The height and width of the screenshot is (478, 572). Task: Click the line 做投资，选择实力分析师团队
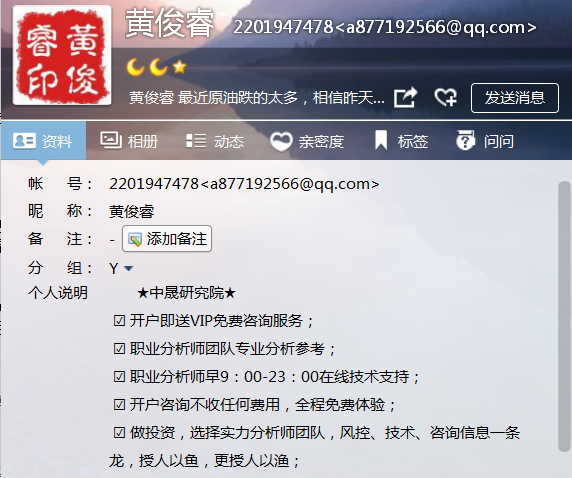coord(316,433)
